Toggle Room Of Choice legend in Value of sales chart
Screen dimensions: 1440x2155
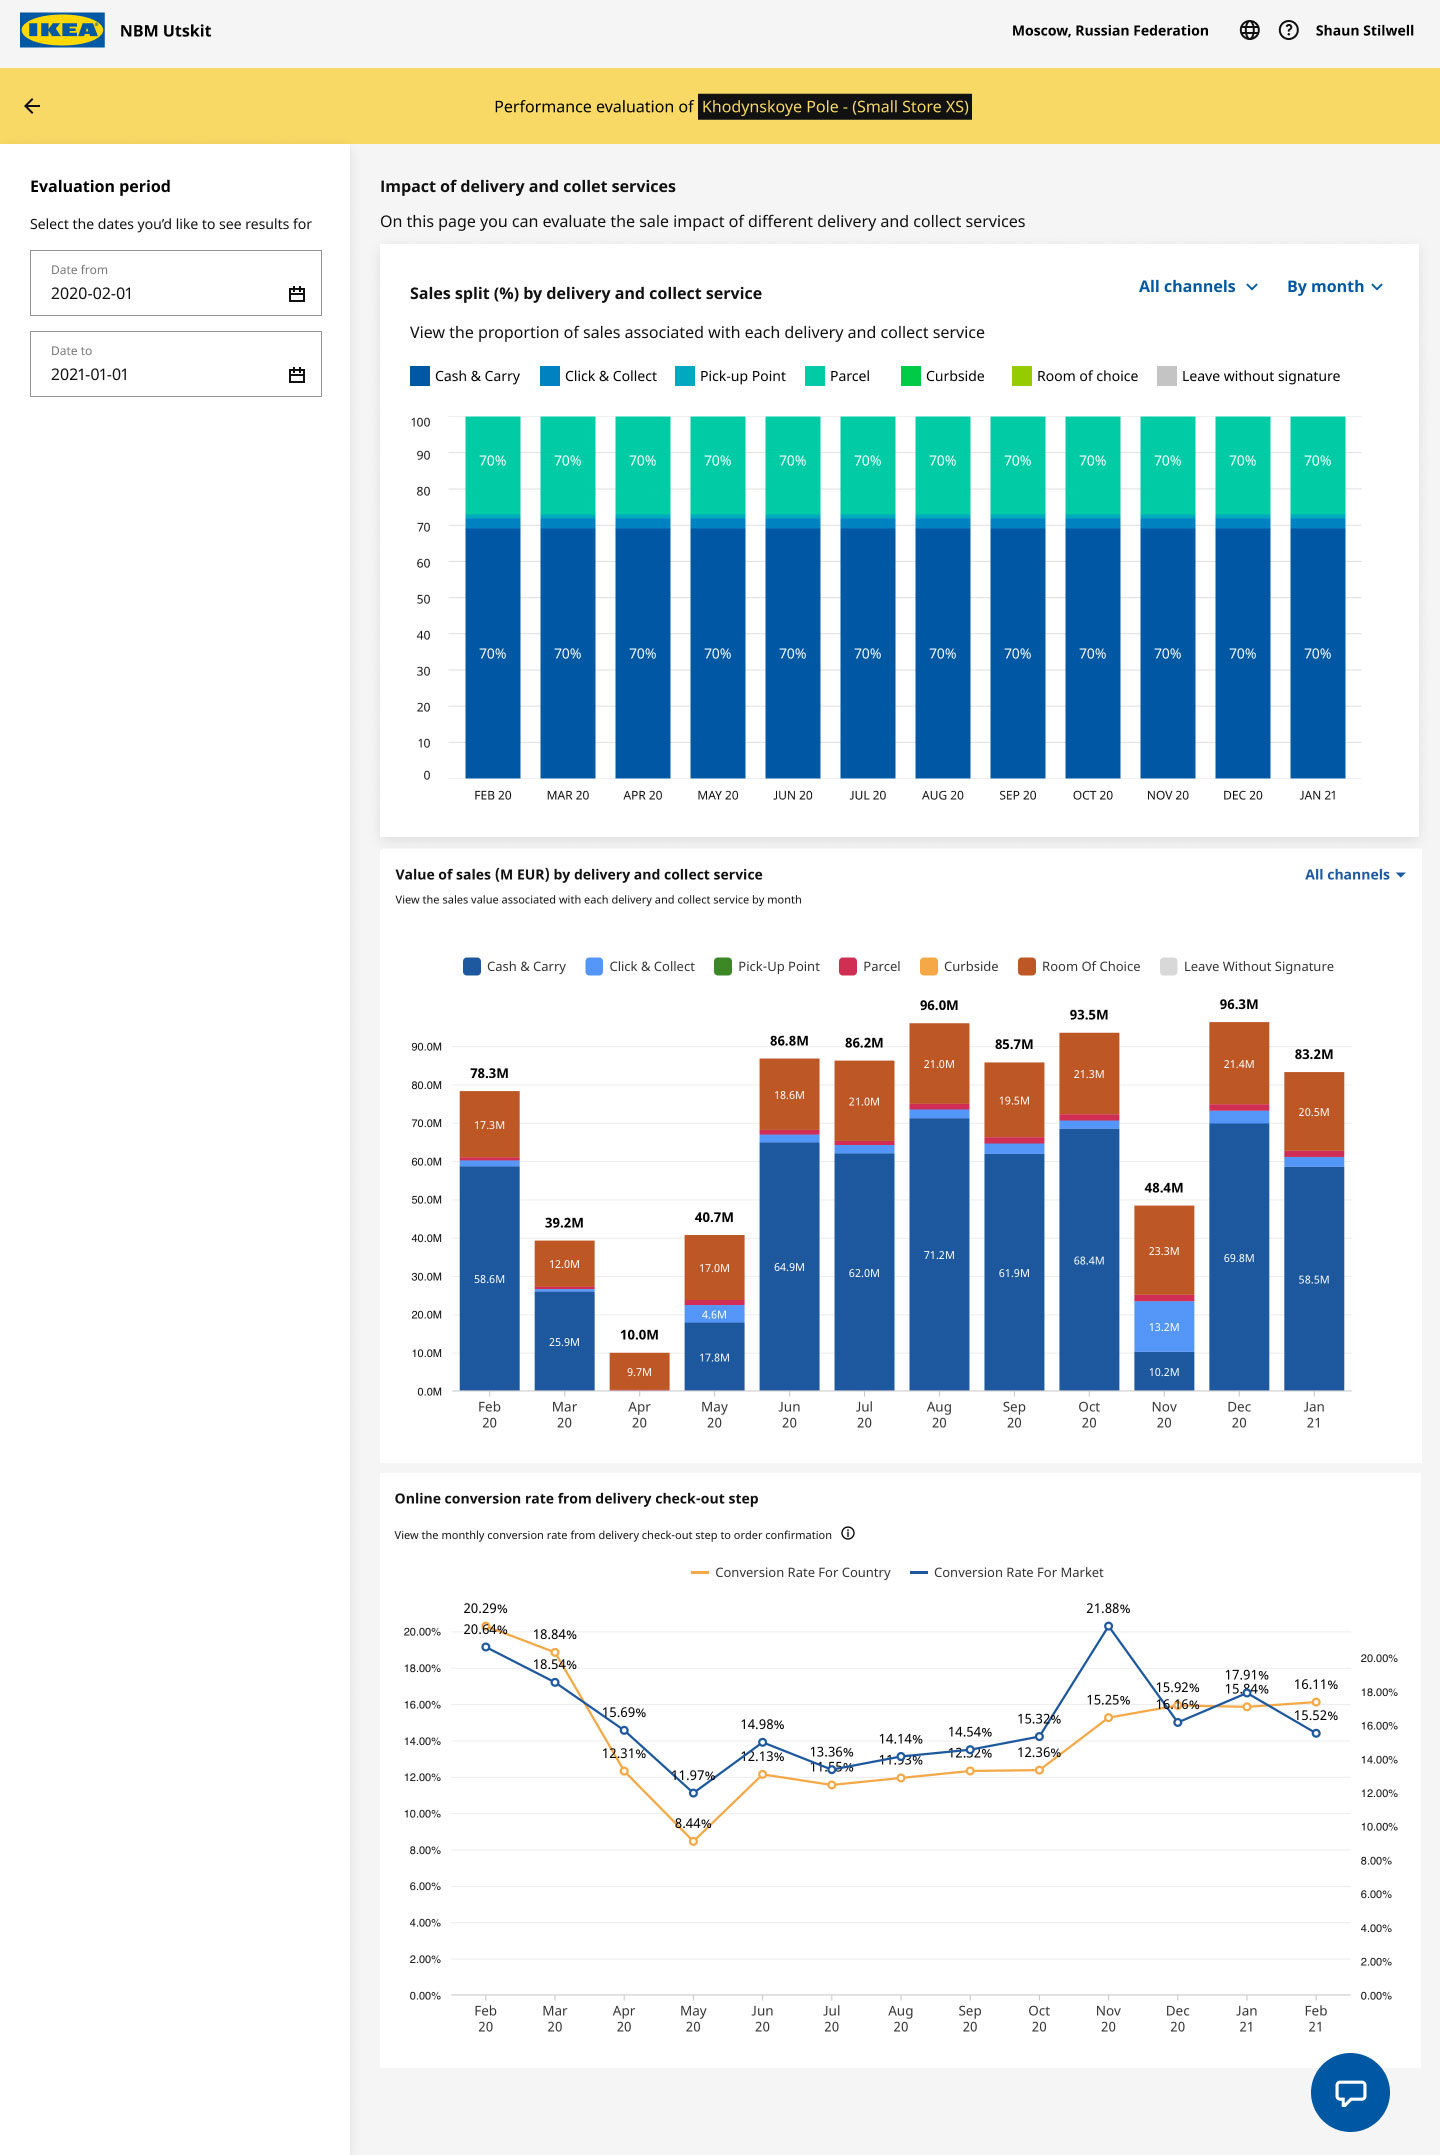[1079, 966]
